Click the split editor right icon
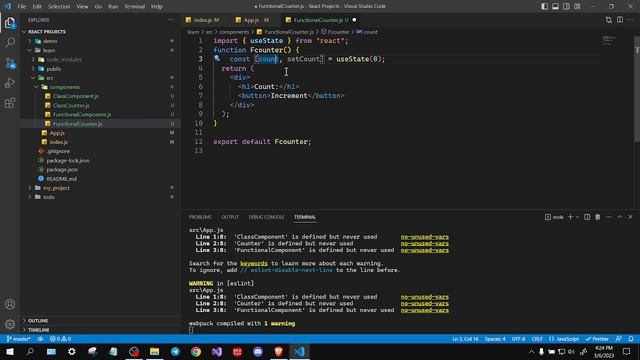This screenshot has width=640, height=360. pyautogui.click(x=620, y=20)
